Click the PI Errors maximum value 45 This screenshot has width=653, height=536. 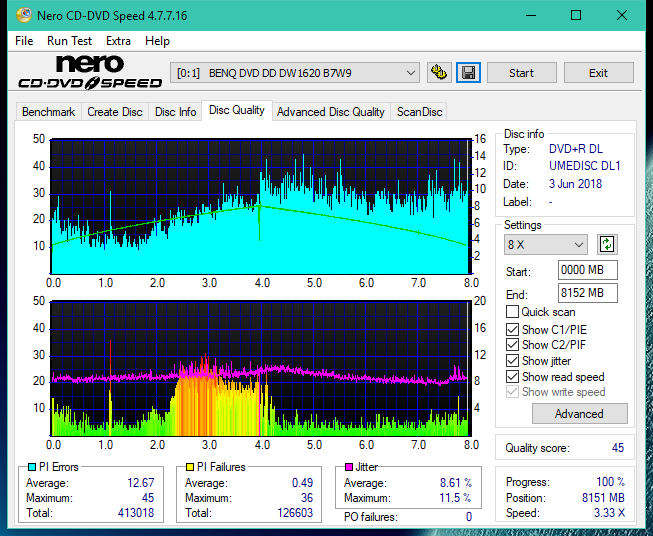click(x=148, y=498)
